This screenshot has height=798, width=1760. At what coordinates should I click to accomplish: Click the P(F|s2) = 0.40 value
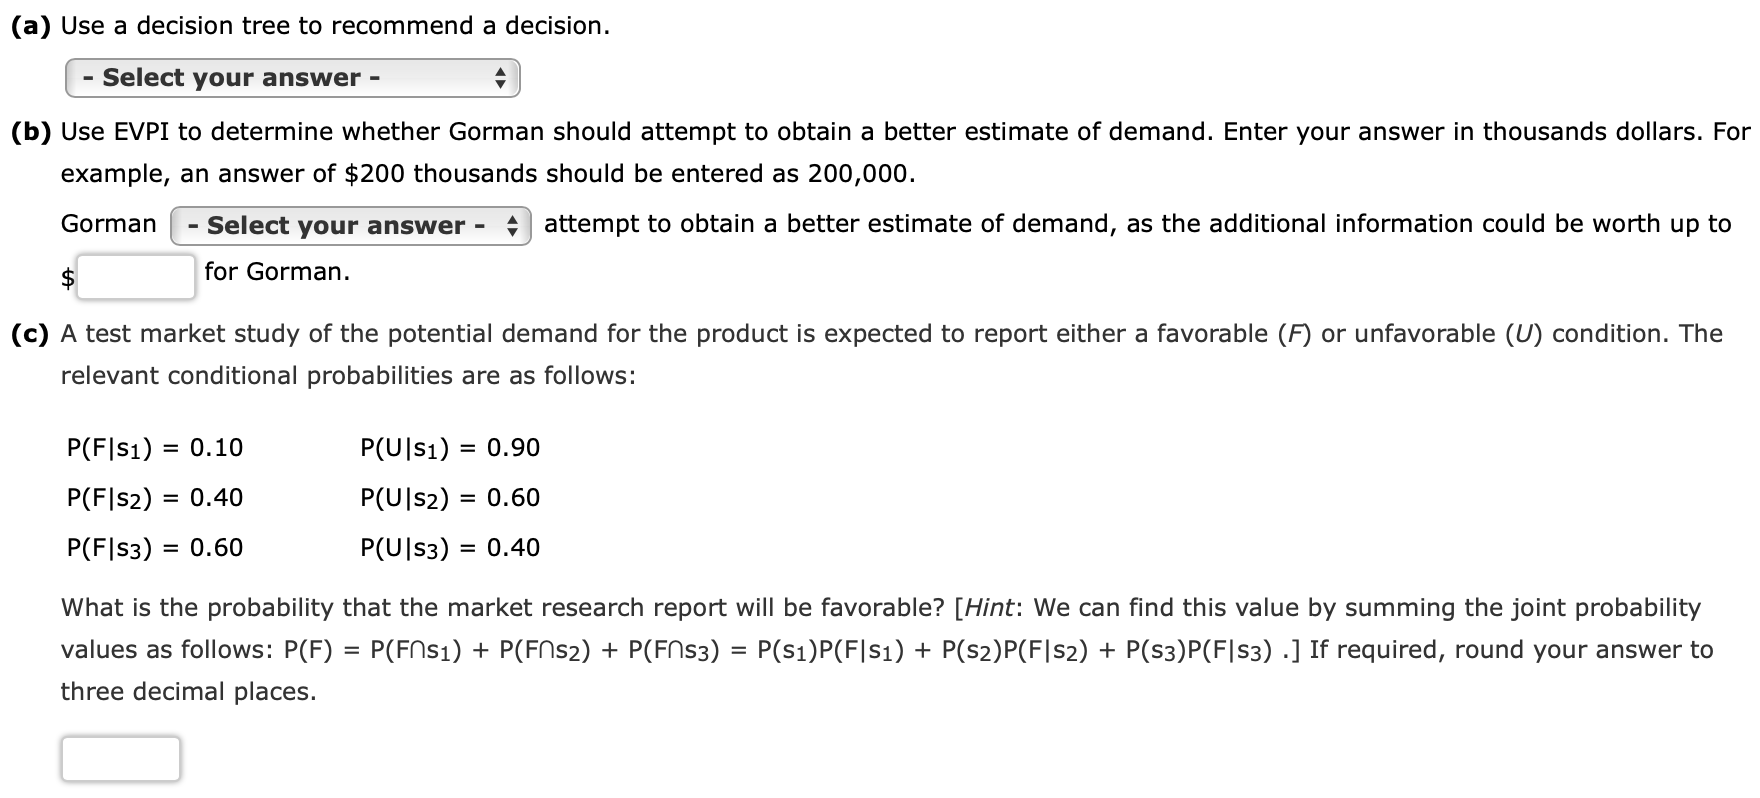(154, 498)
